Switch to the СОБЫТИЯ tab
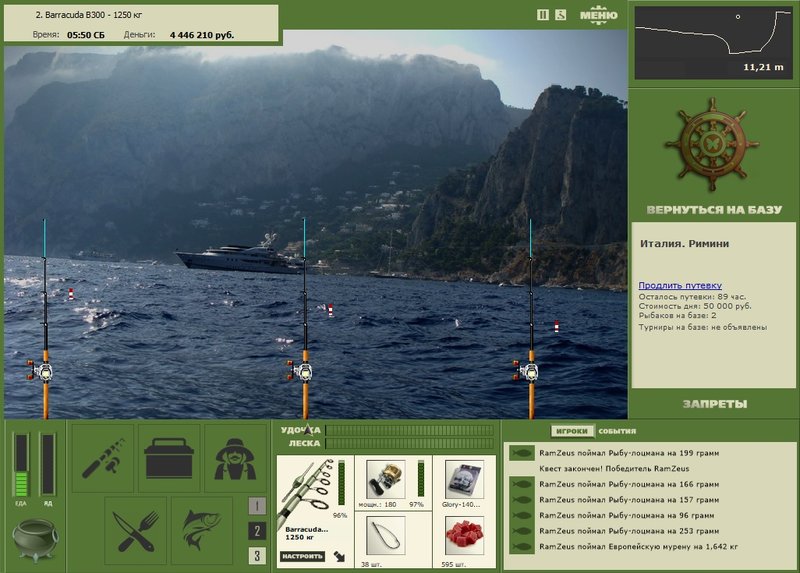Viewport: 800px width, 573px height. pyautogui.click(x=617, y=431)
